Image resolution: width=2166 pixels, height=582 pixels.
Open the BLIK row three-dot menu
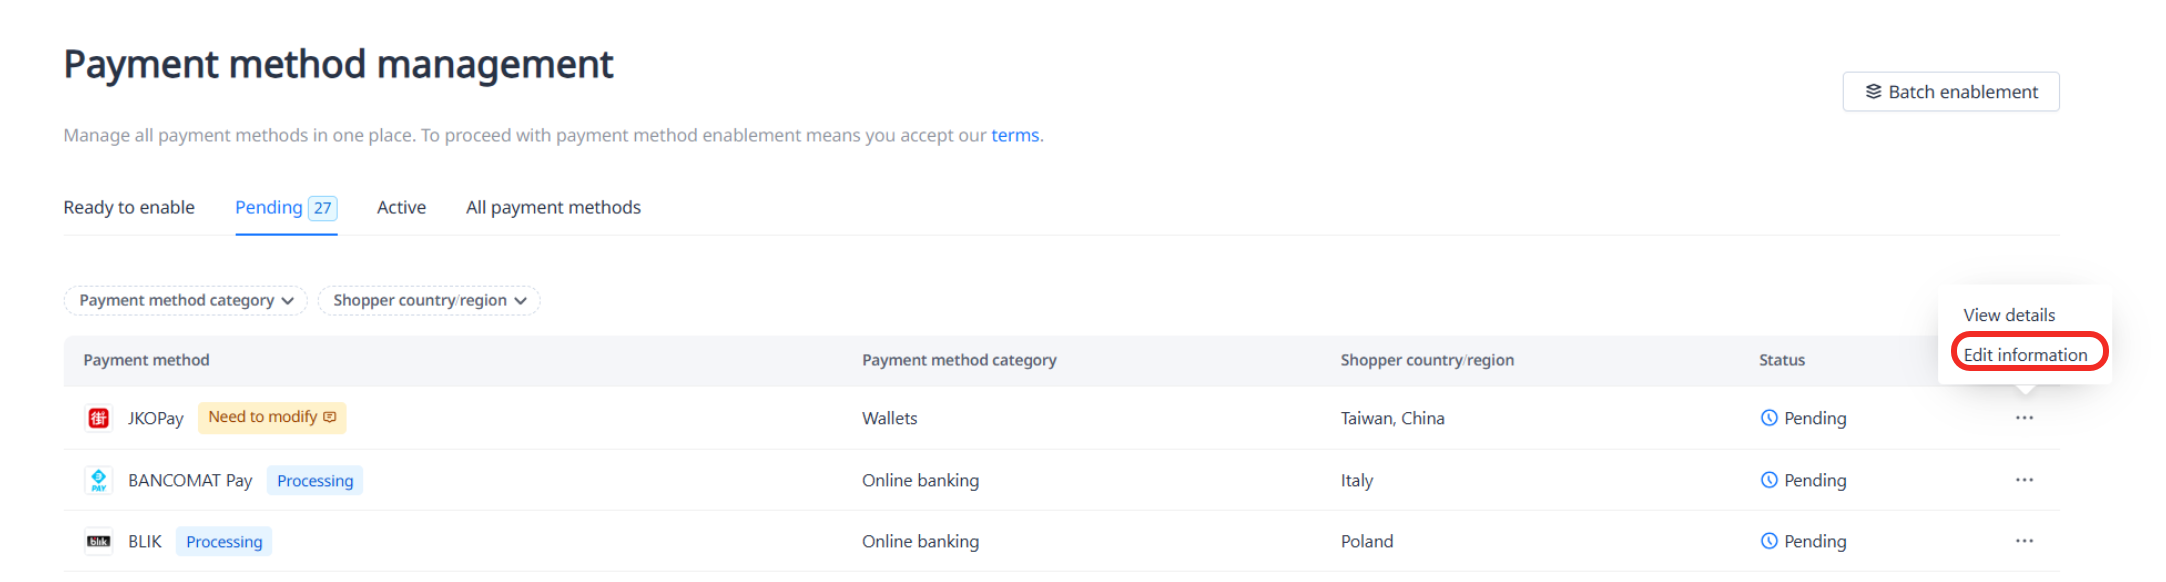click(2024, 541)
